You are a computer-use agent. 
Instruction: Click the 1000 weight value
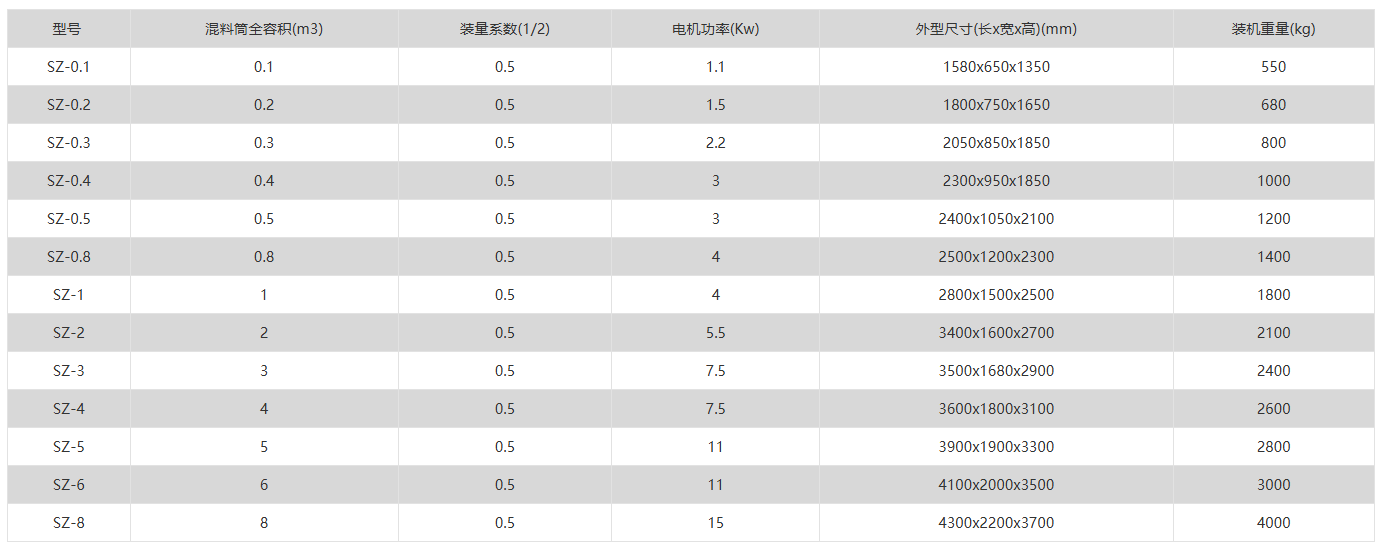(1273, 181)
